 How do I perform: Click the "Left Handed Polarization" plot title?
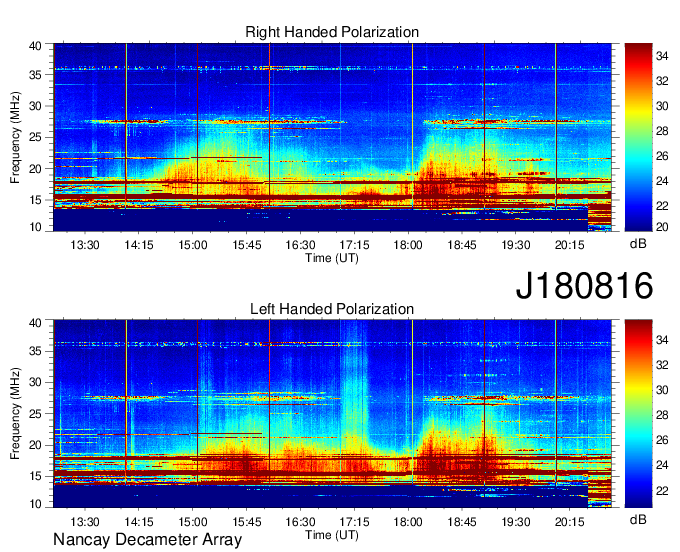(x=332, y=309)
